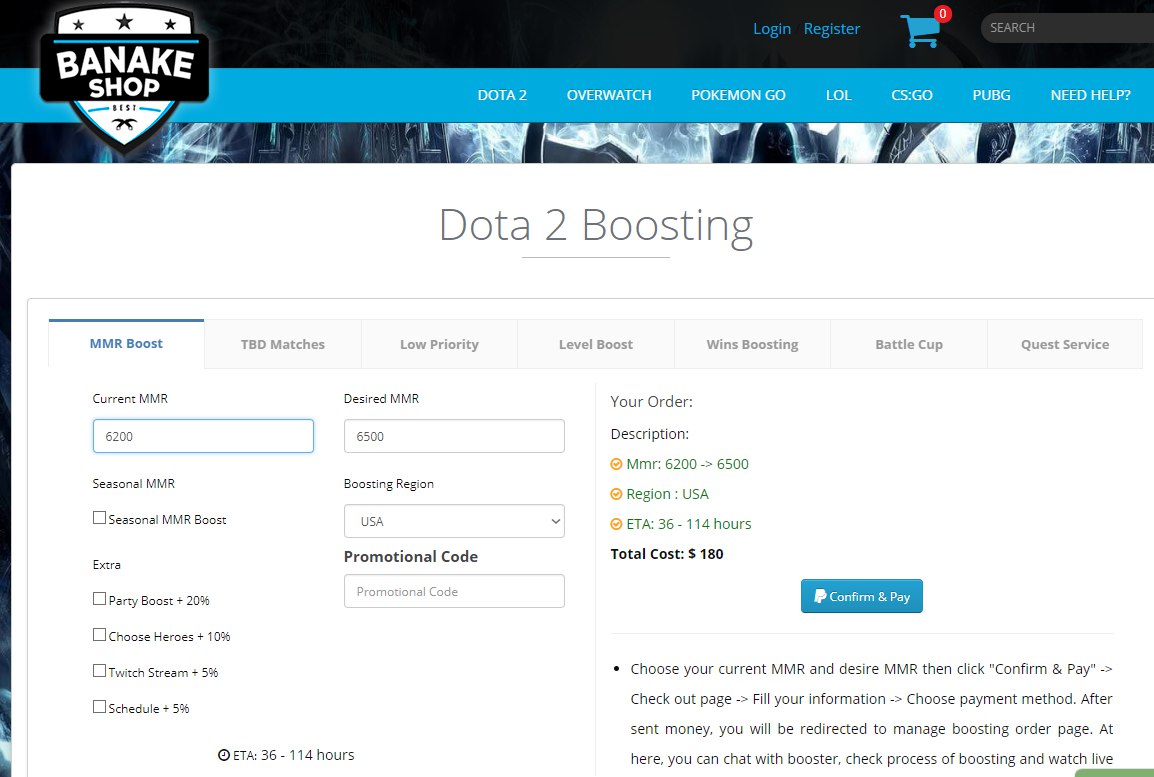Click the cart item count badge
This screenshot has width=1154, height=777.
click(942, 14)
